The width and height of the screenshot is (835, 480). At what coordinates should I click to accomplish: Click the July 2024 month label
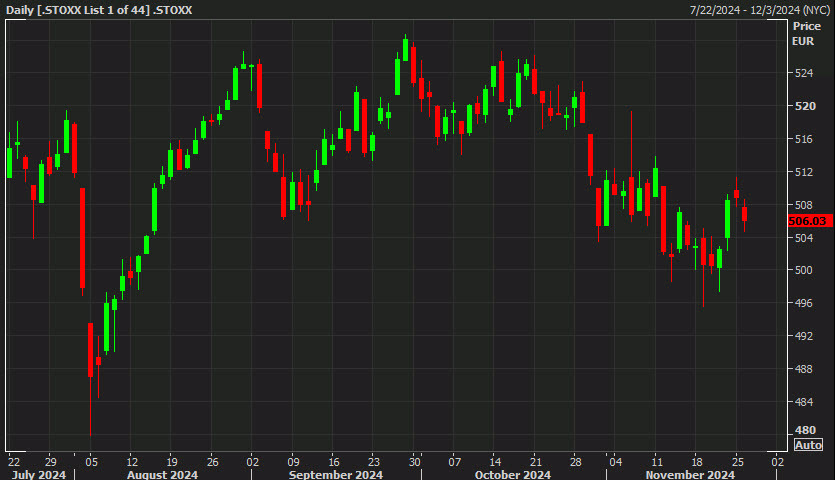pyautogui.click(x=39, y=474)
